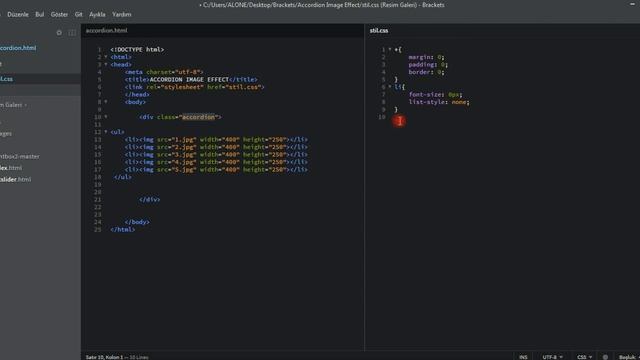Click cursor position 'Satır 10, Kolon 1'

[104, 357]
